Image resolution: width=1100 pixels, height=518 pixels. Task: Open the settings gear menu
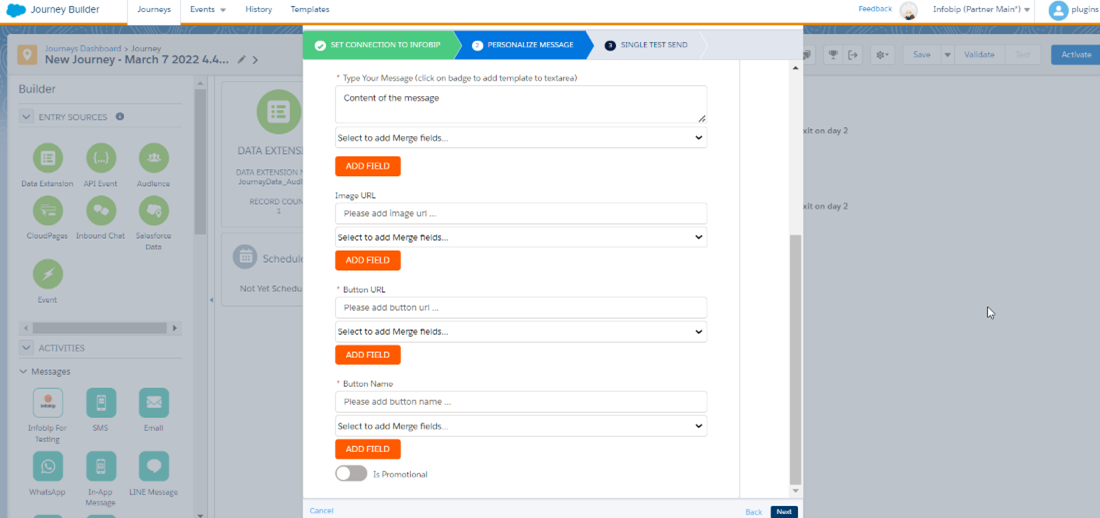click(x=883, y=55)
